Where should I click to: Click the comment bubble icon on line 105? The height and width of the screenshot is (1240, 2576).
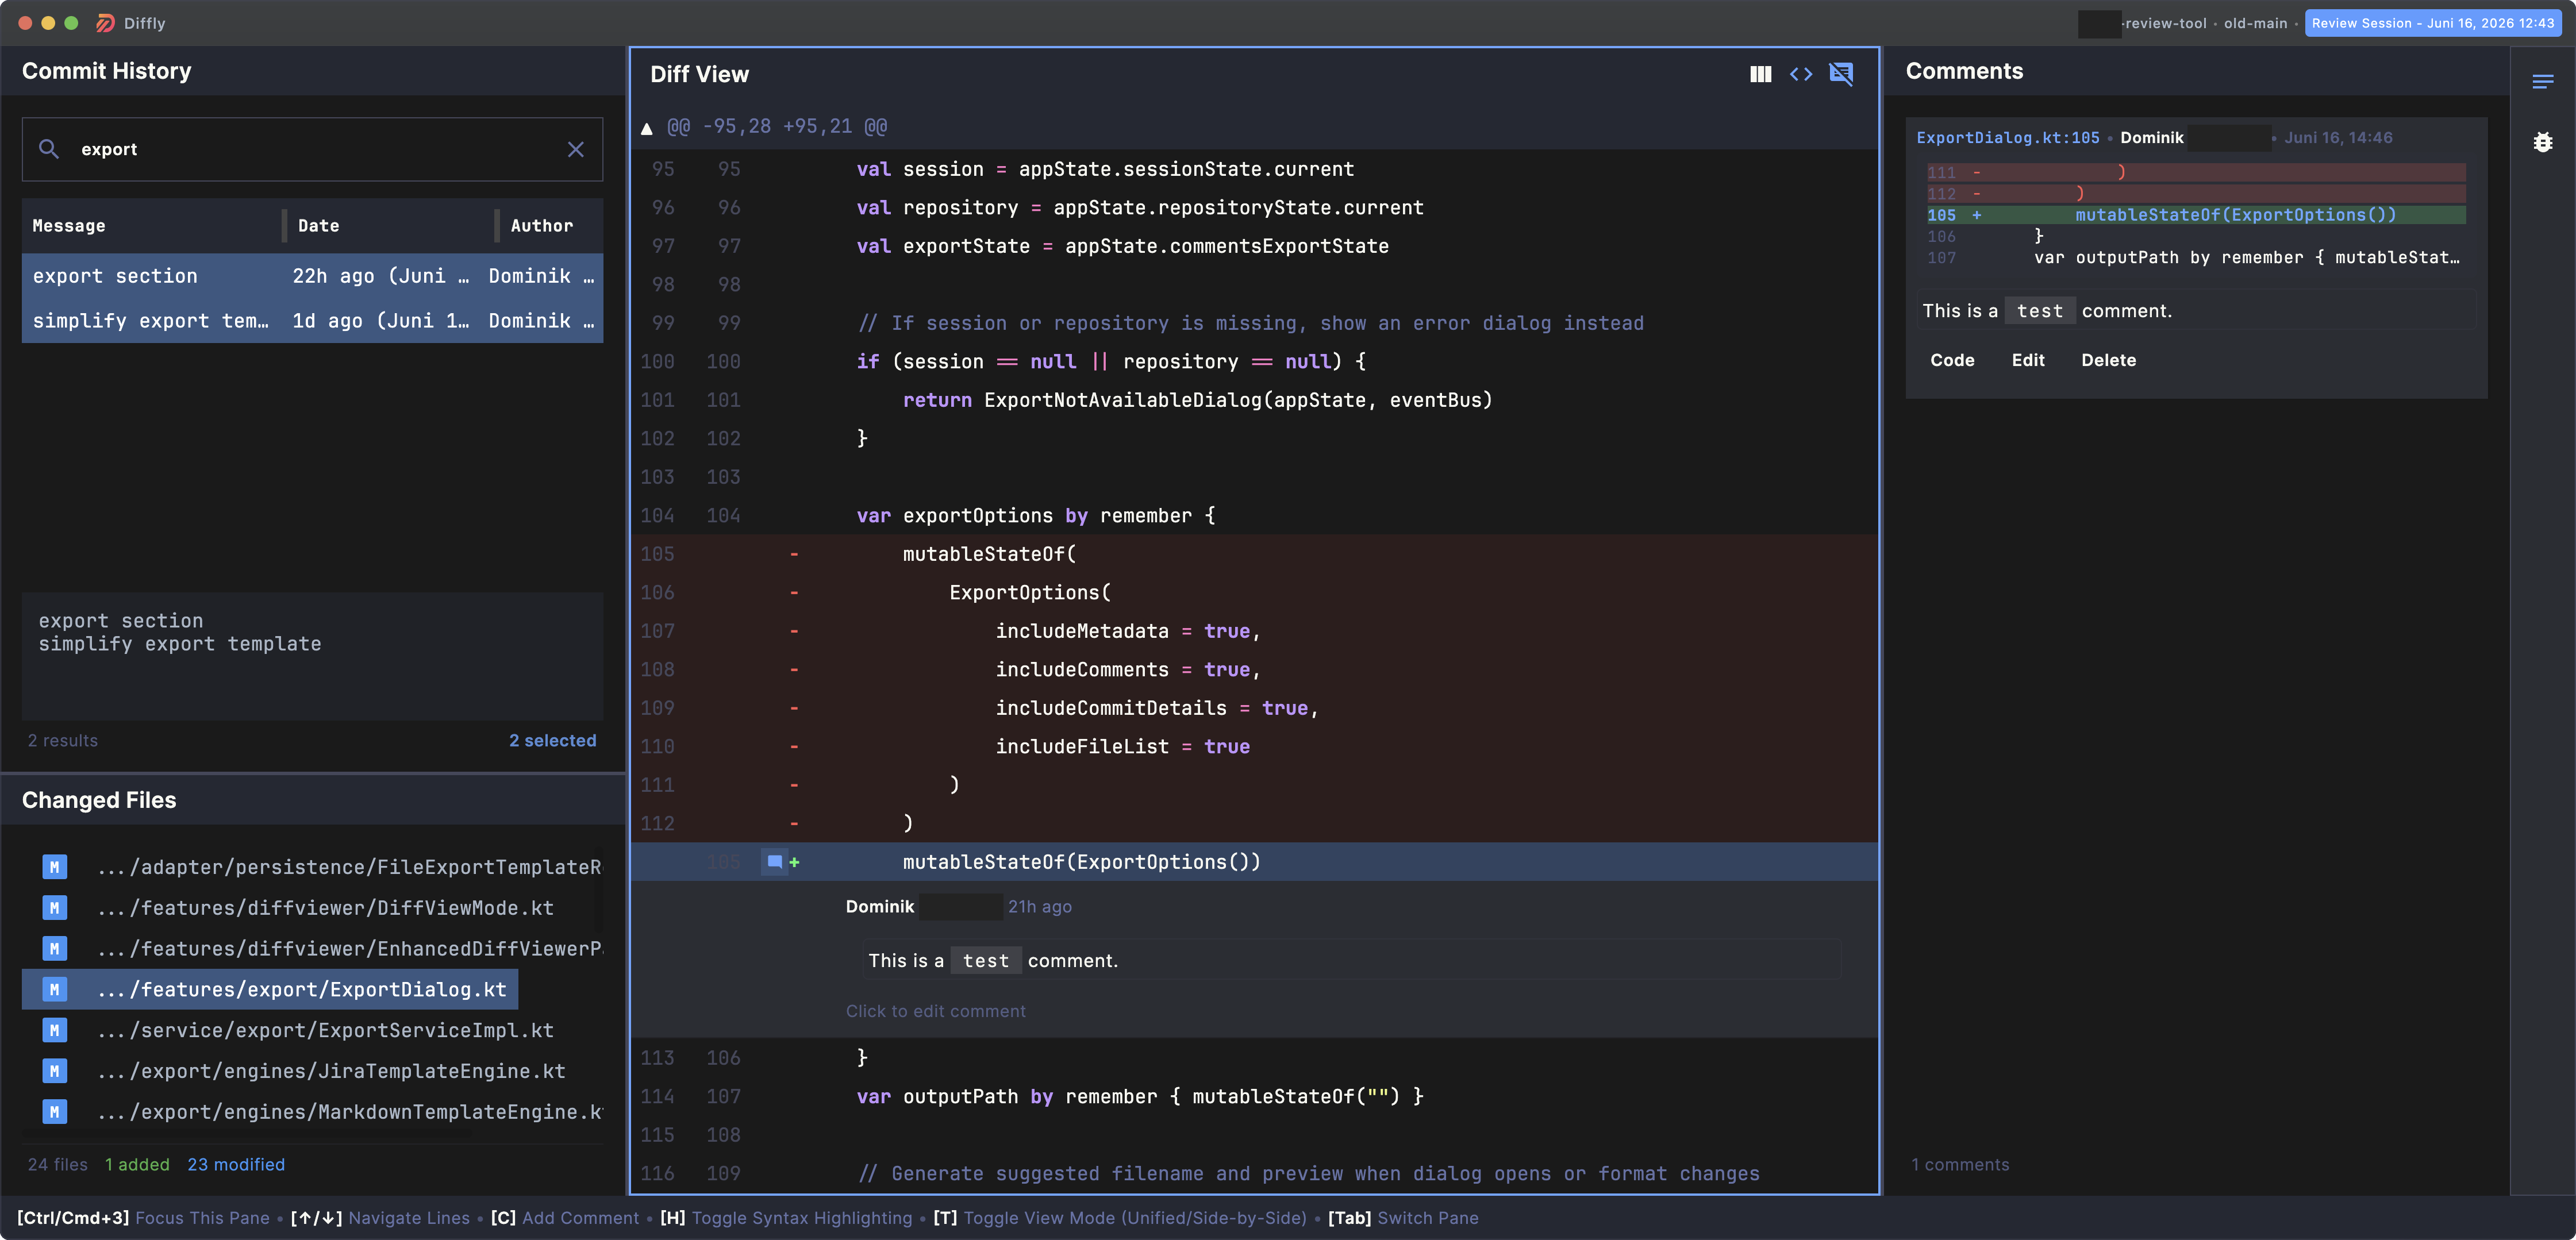click(774, 862)
